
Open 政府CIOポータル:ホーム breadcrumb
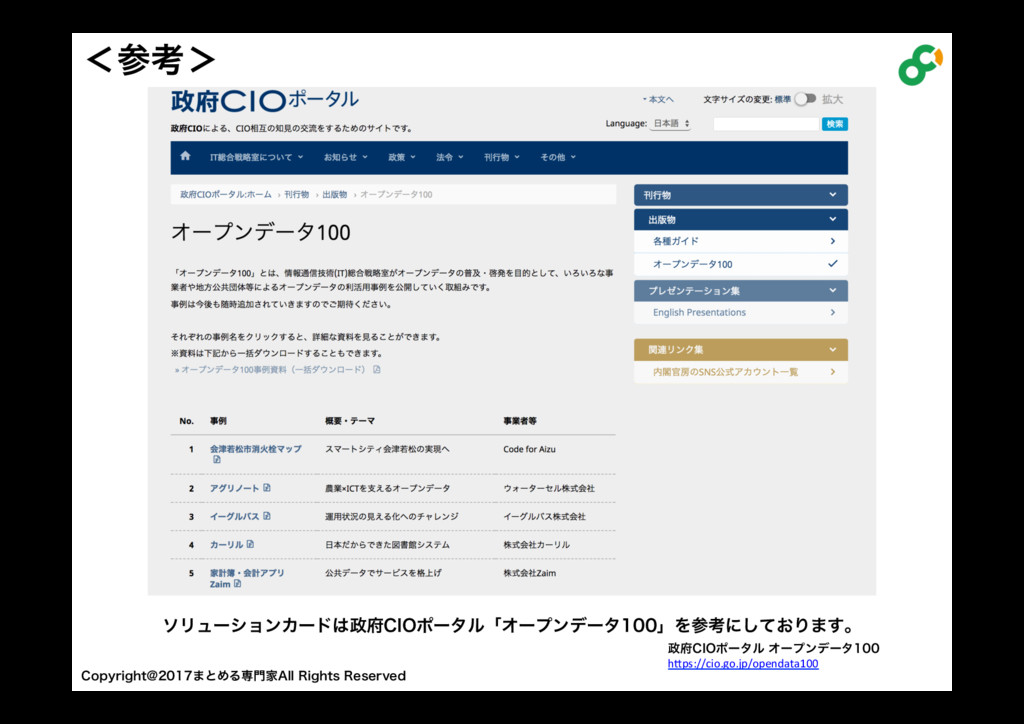(x=225, y=195)
